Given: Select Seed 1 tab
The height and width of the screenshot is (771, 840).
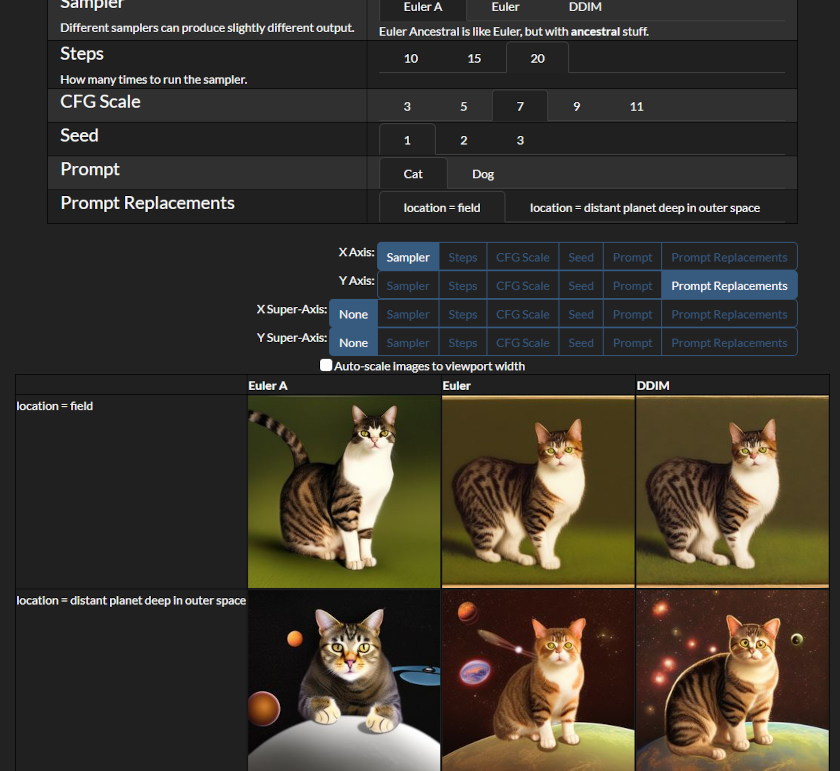Looking at the screenshot, I should (407, 140).
